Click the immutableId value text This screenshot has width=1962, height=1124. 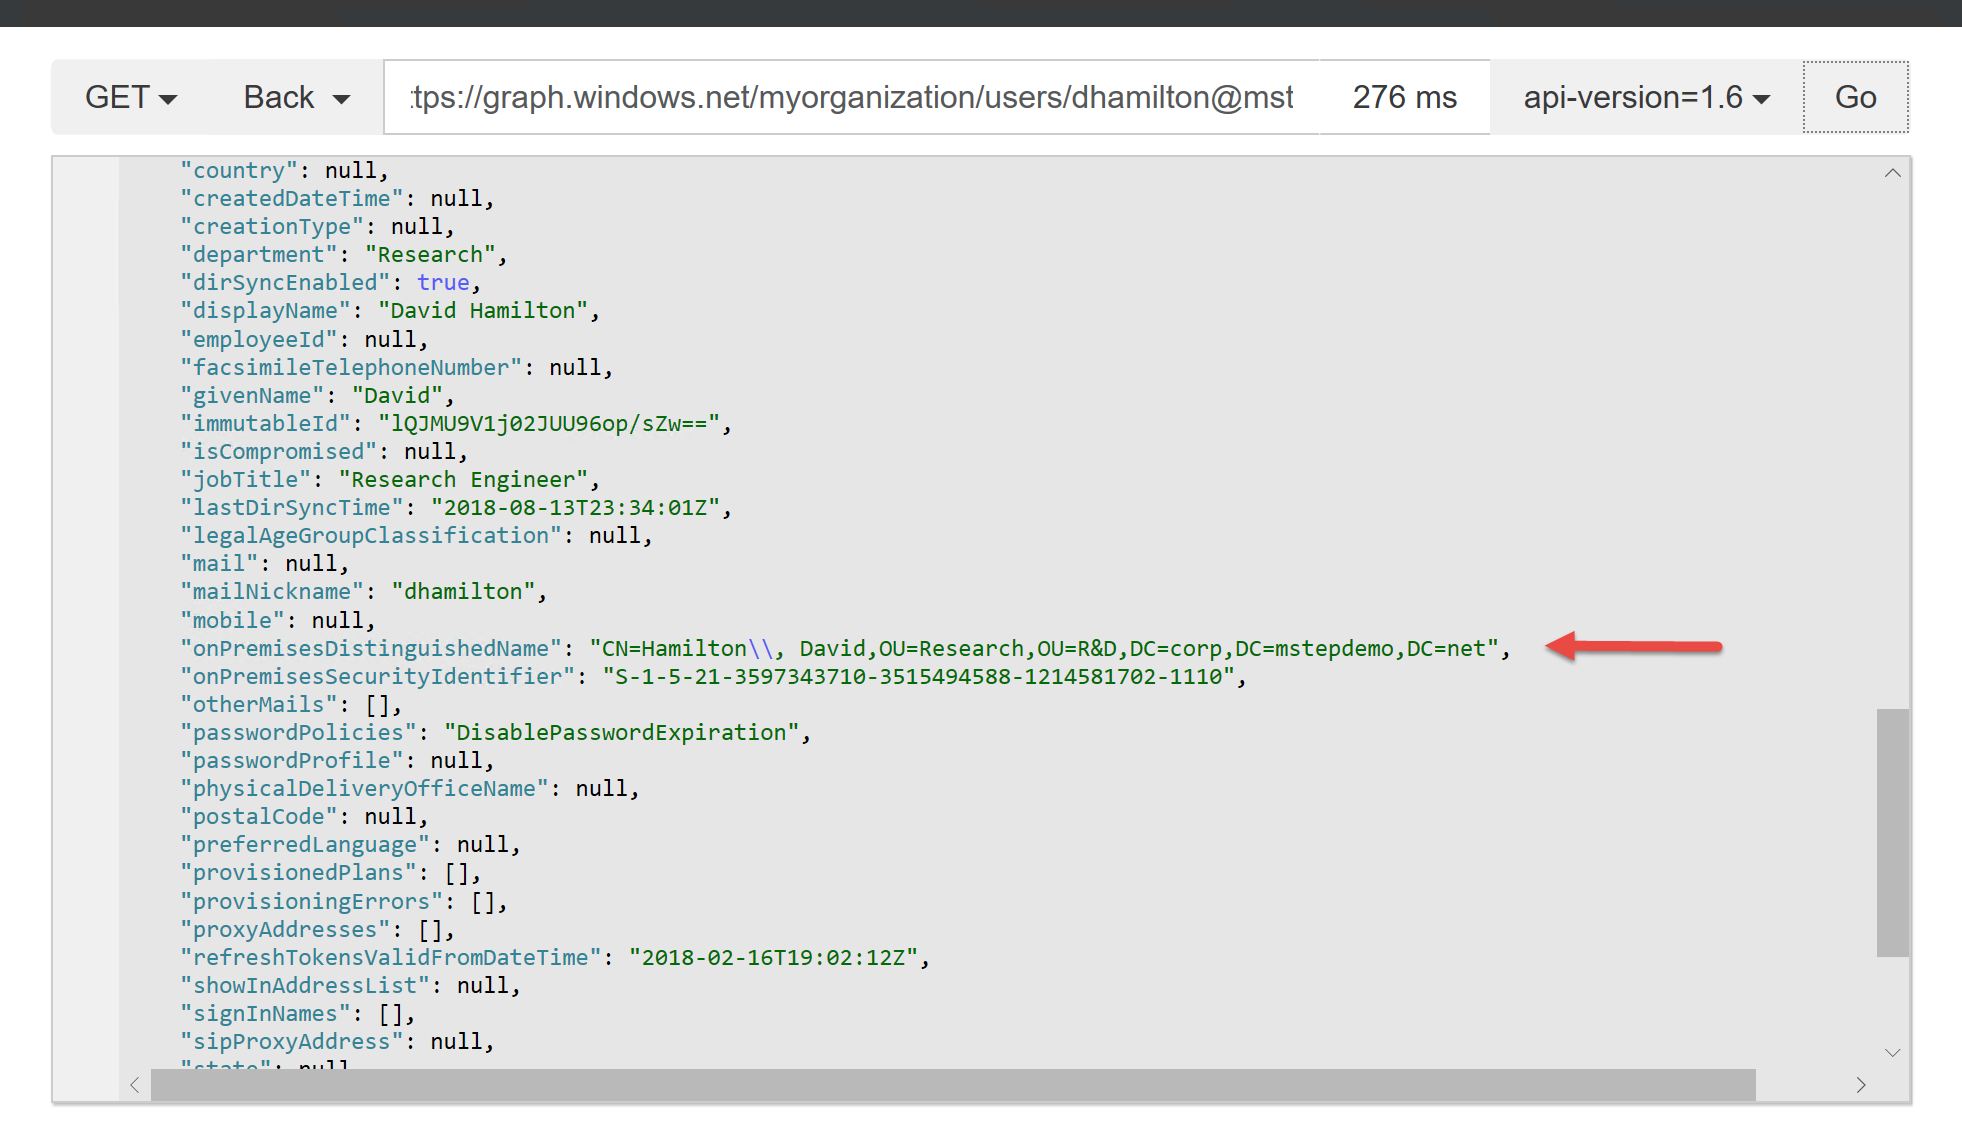[x=548, y=424]
